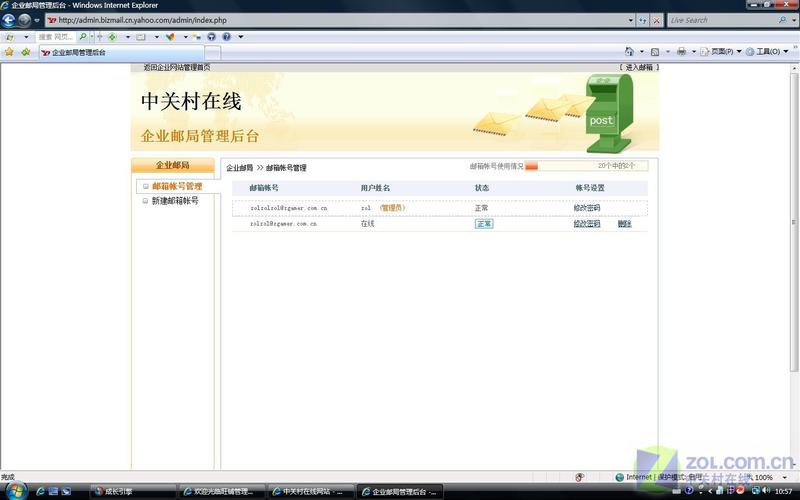
Task: Click the 用户姓名 column header
Action: tap(375, 188)
